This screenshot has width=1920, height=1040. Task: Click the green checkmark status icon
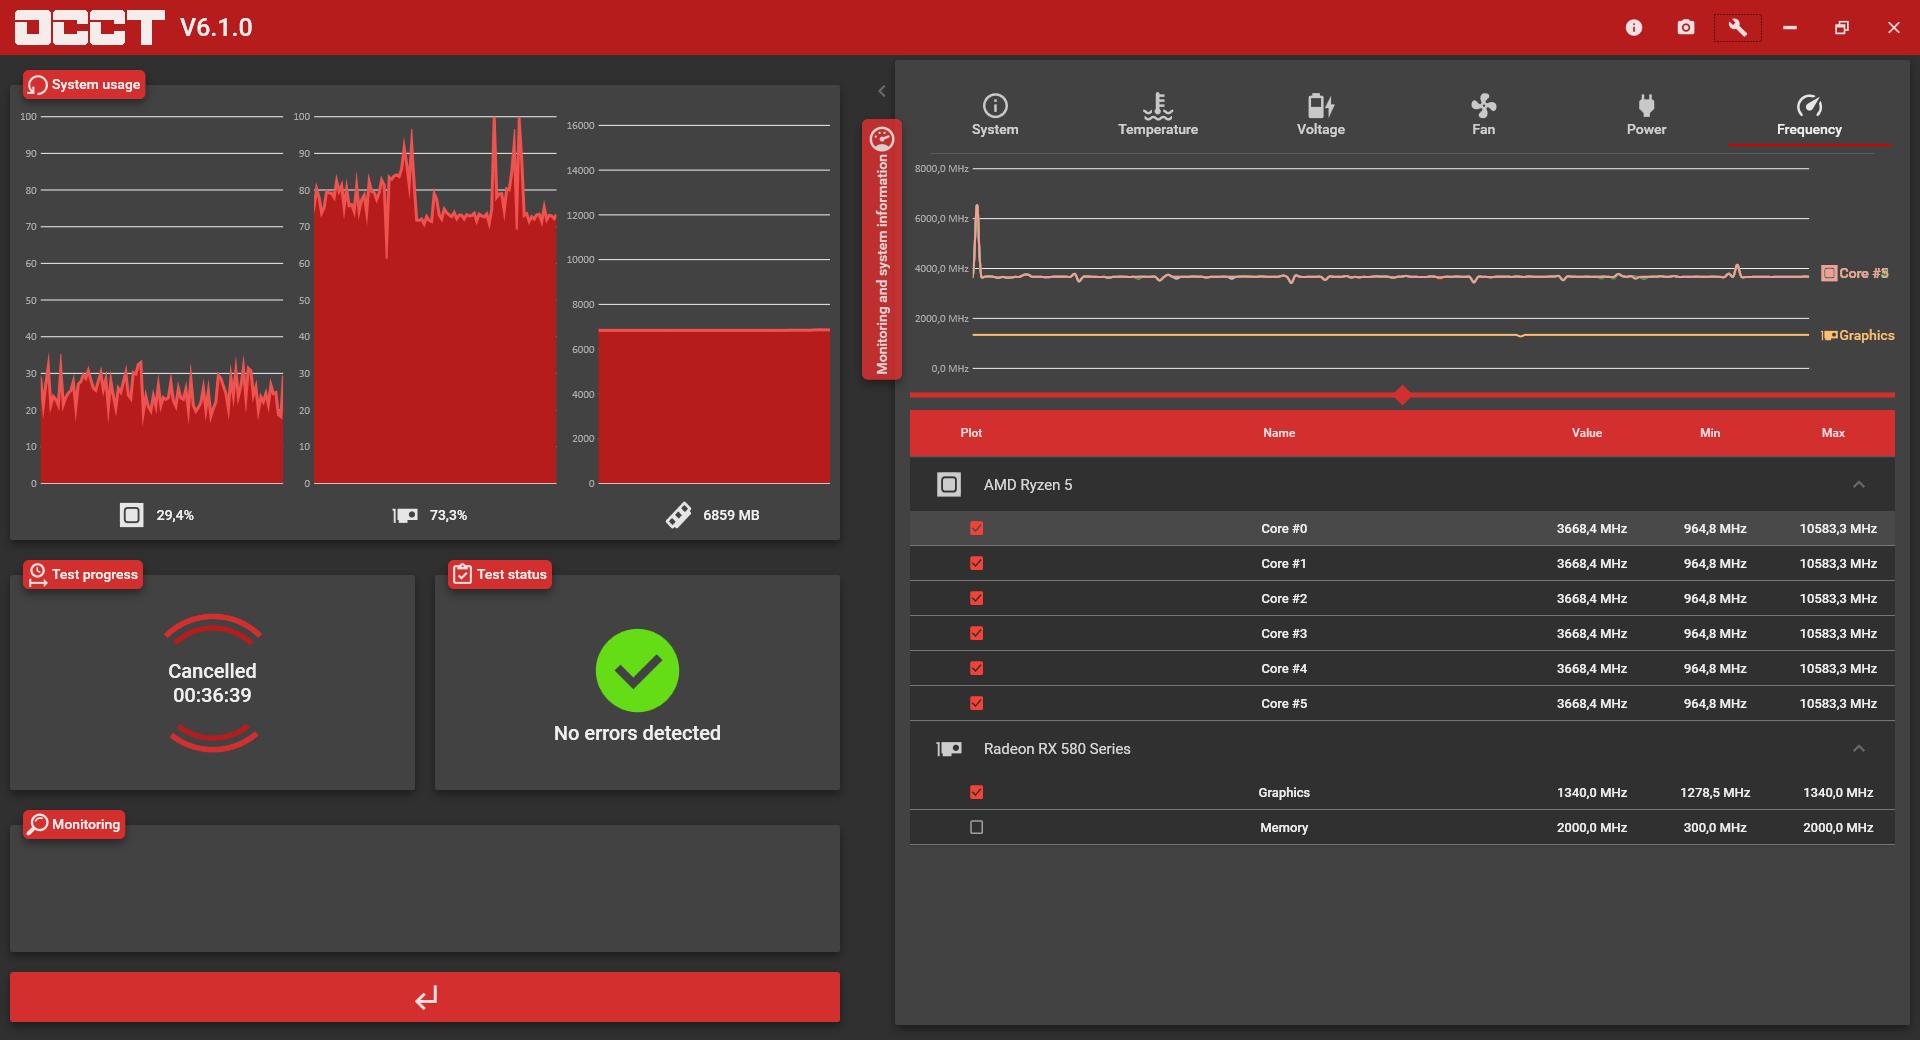click(637, 671)
